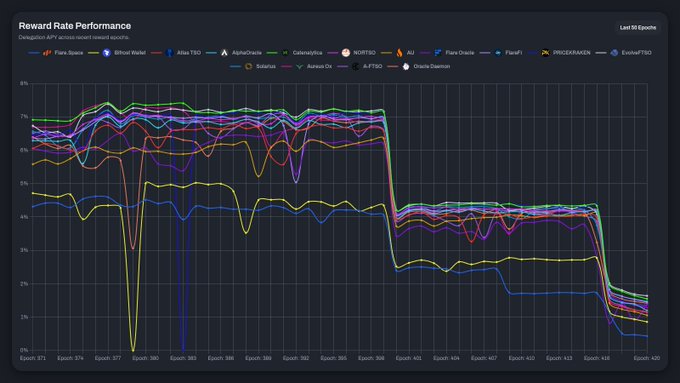Click the green line swatch before Catenalytica
The width and height of the screenshot is (680, 383).
(272, 53)
